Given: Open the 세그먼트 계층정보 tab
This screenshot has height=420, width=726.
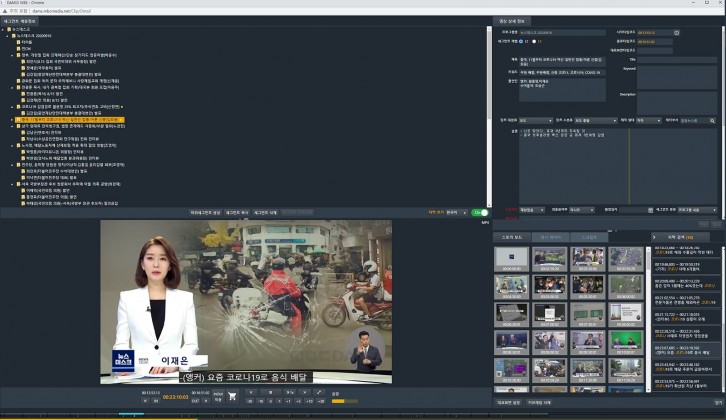Looking at the screenshot, I should (x=21, y=20).
